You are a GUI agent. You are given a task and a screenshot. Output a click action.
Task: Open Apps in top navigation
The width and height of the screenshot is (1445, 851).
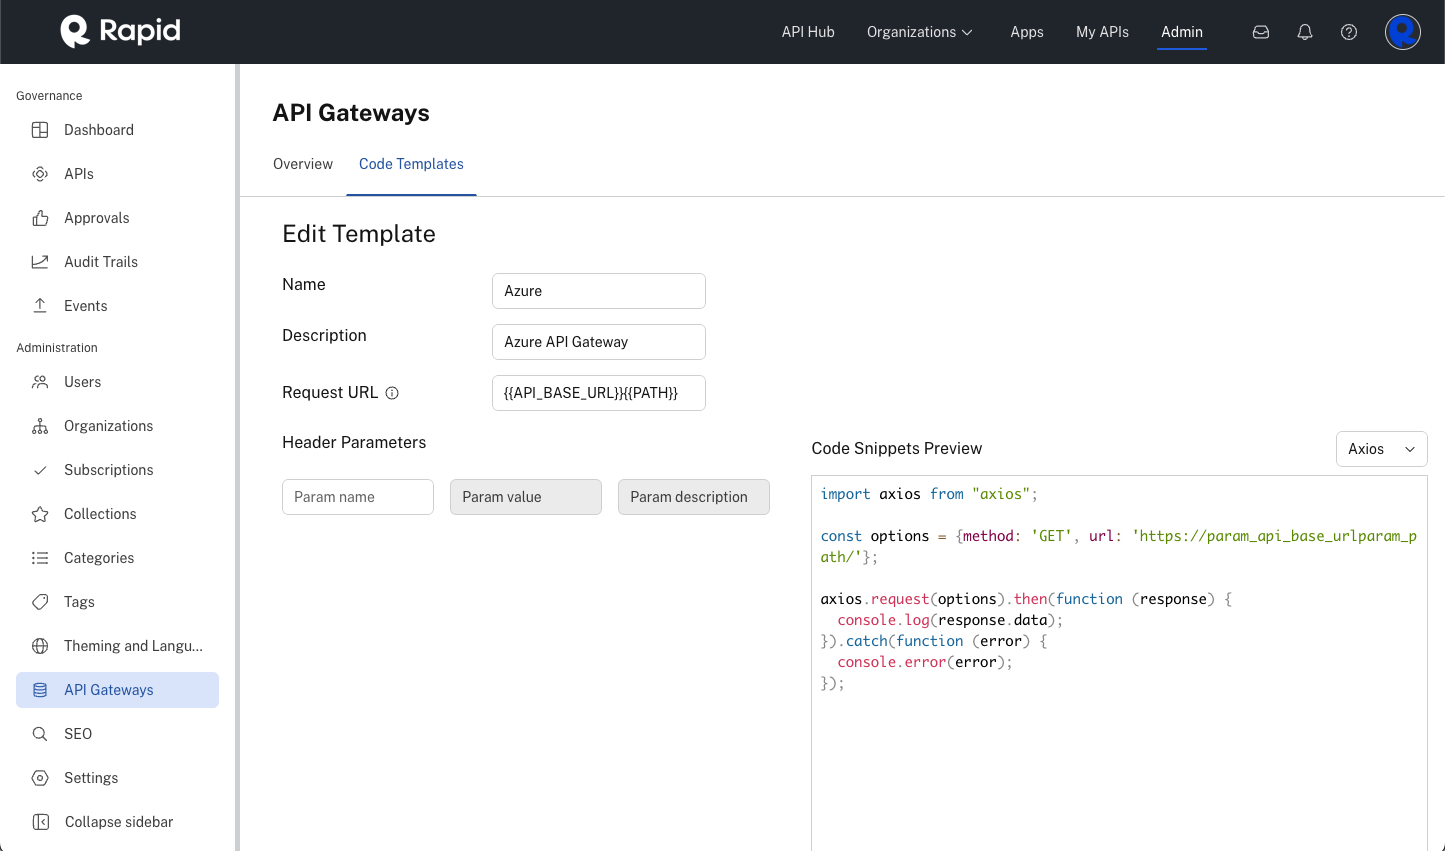pyautogui.click(x=1027, y=32)
